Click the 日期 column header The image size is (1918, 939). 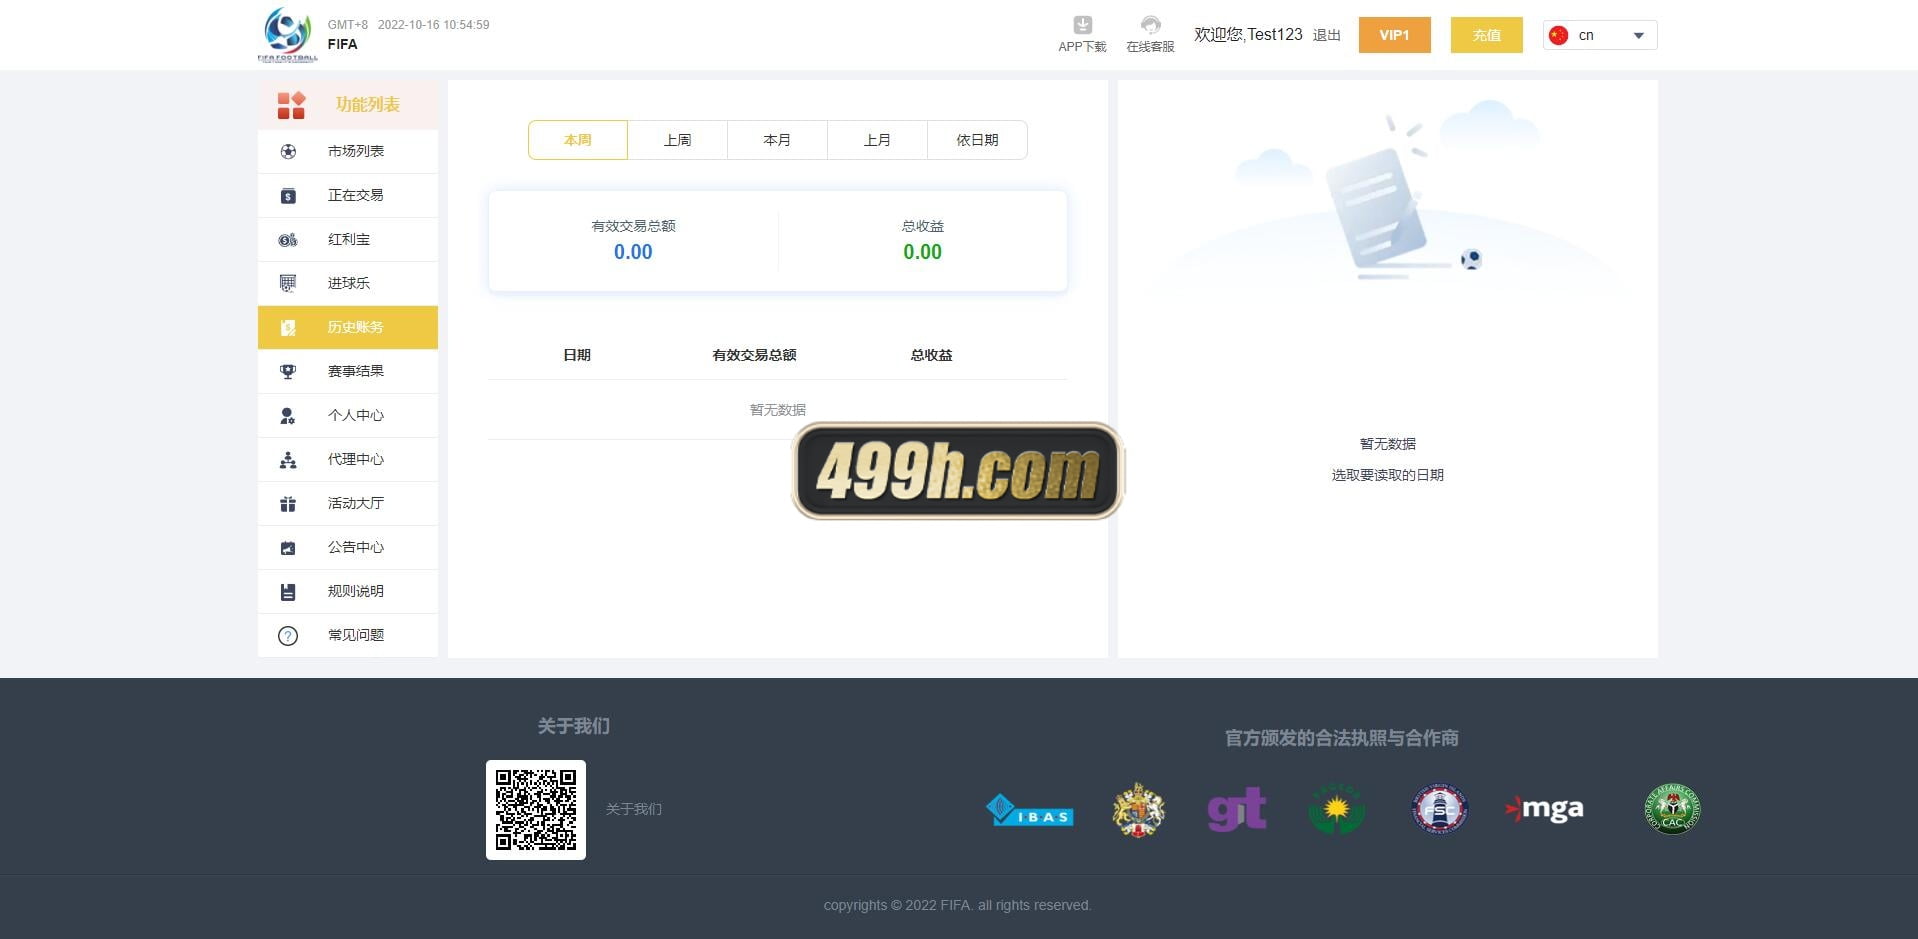click(577, 355)
